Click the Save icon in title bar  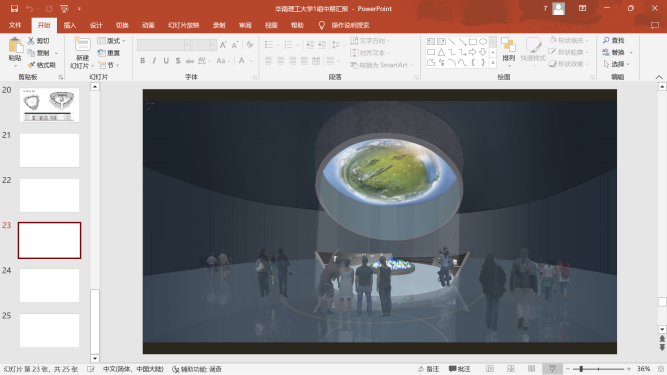point(14,9)
